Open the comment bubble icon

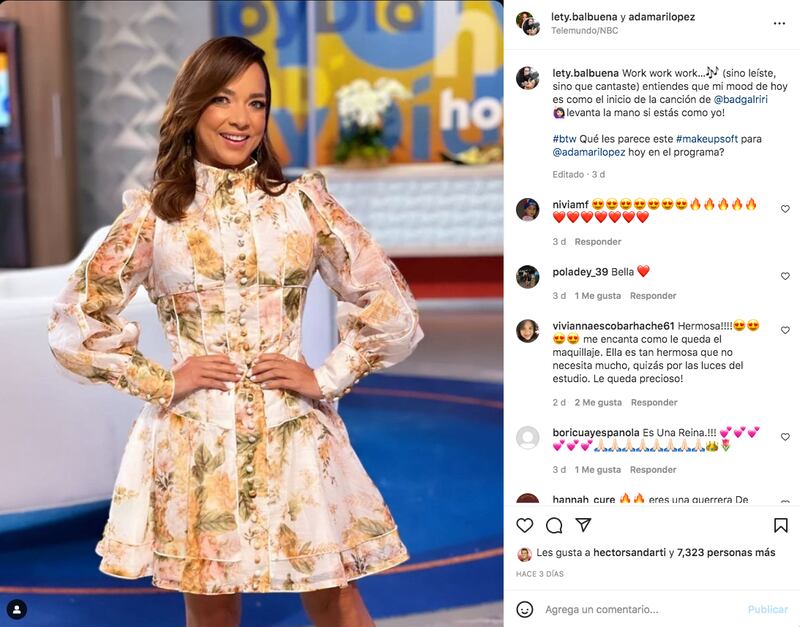[x=554, y=525]
